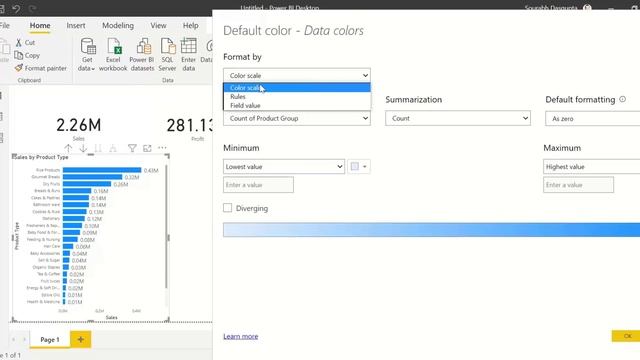Click the top 0.43M sales bar
Image resolution: width=640 pixels, height=360 pixels.
coord(102,170)
